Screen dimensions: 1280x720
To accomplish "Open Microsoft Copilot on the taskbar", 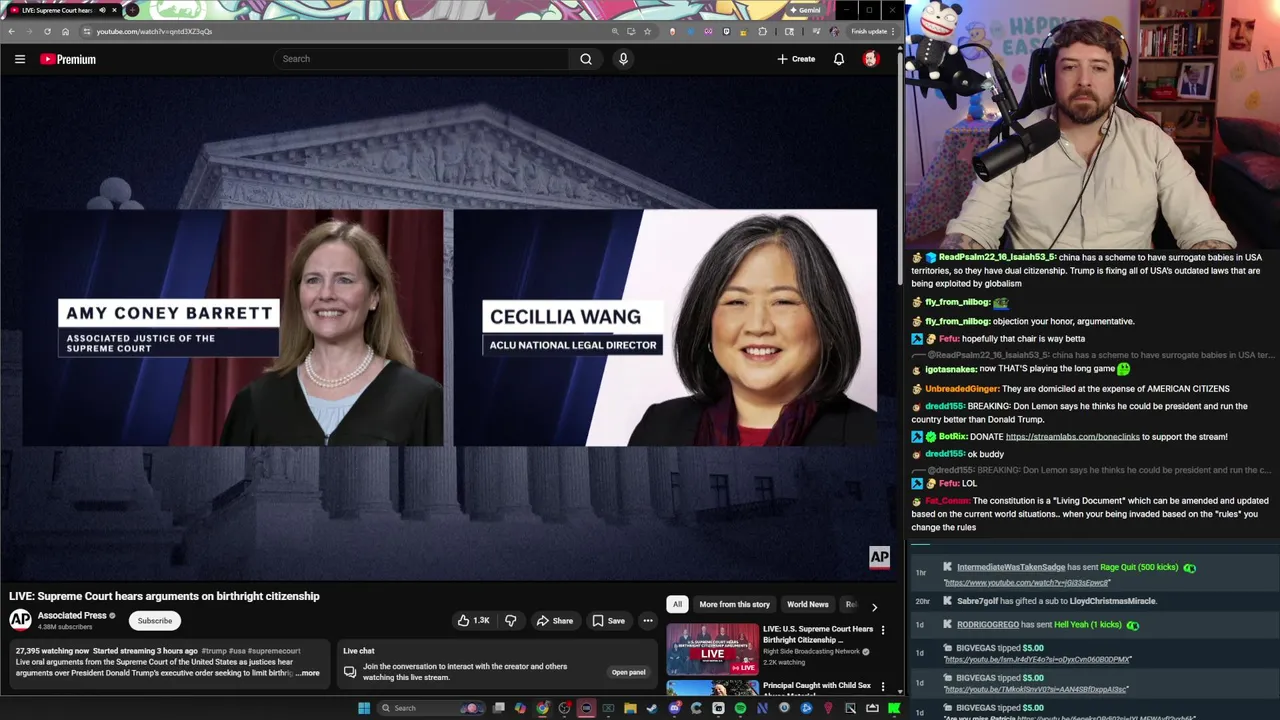I will pos(520,708).
